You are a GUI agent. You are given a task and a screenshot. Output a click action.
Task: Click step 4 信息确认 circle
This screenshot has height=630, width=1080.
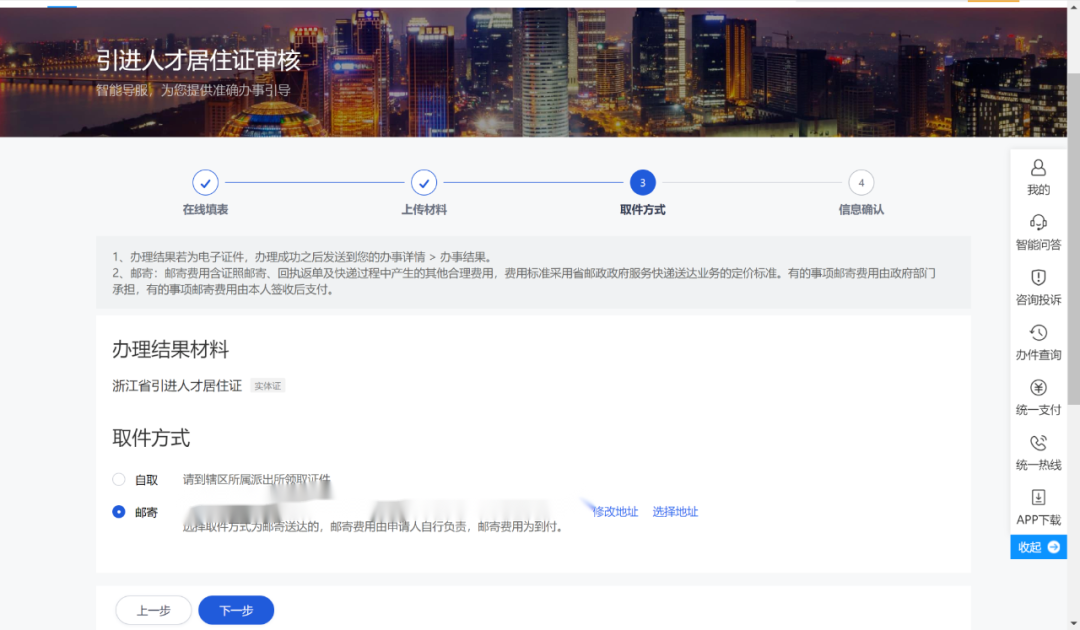(860, 183)
